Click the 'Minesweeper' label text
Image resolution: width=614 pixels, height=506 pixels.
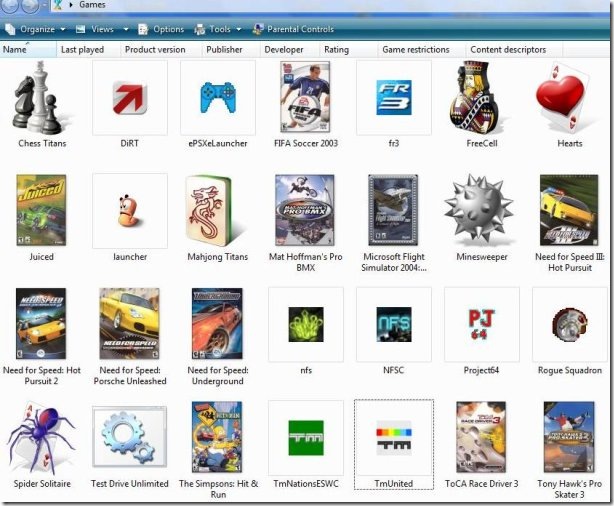coord(482,257)
